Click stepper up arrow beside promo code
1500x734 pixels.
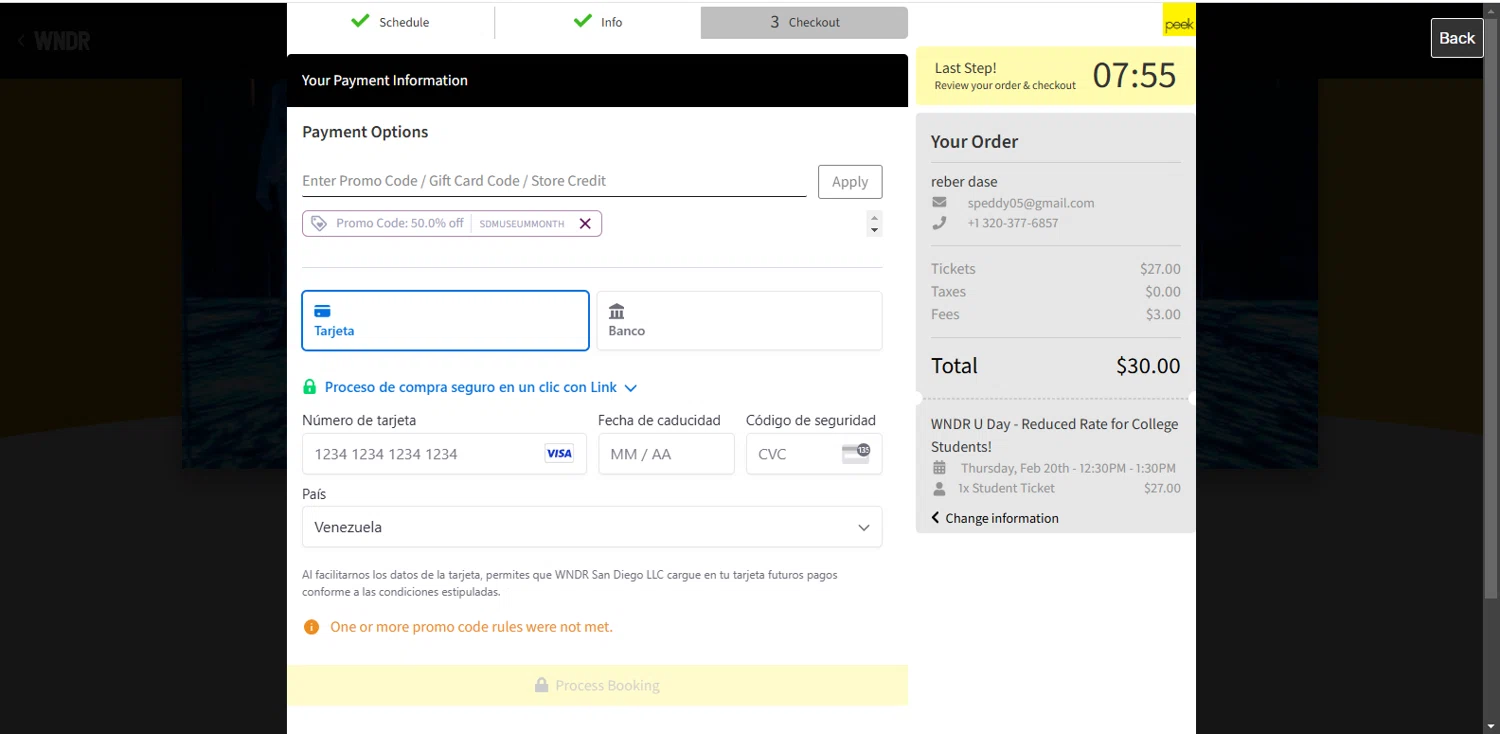pos(875,218)
